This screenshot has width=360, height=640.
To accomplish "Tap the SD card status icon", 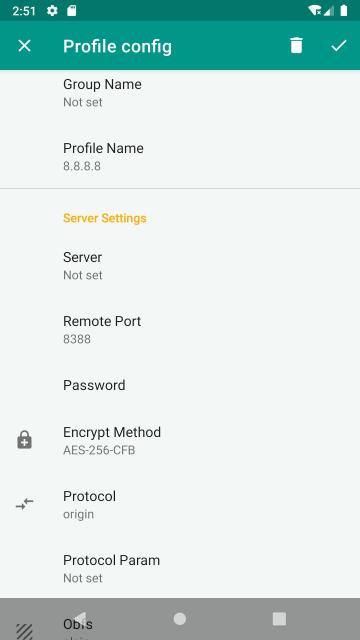I will (x=72, y=11).
